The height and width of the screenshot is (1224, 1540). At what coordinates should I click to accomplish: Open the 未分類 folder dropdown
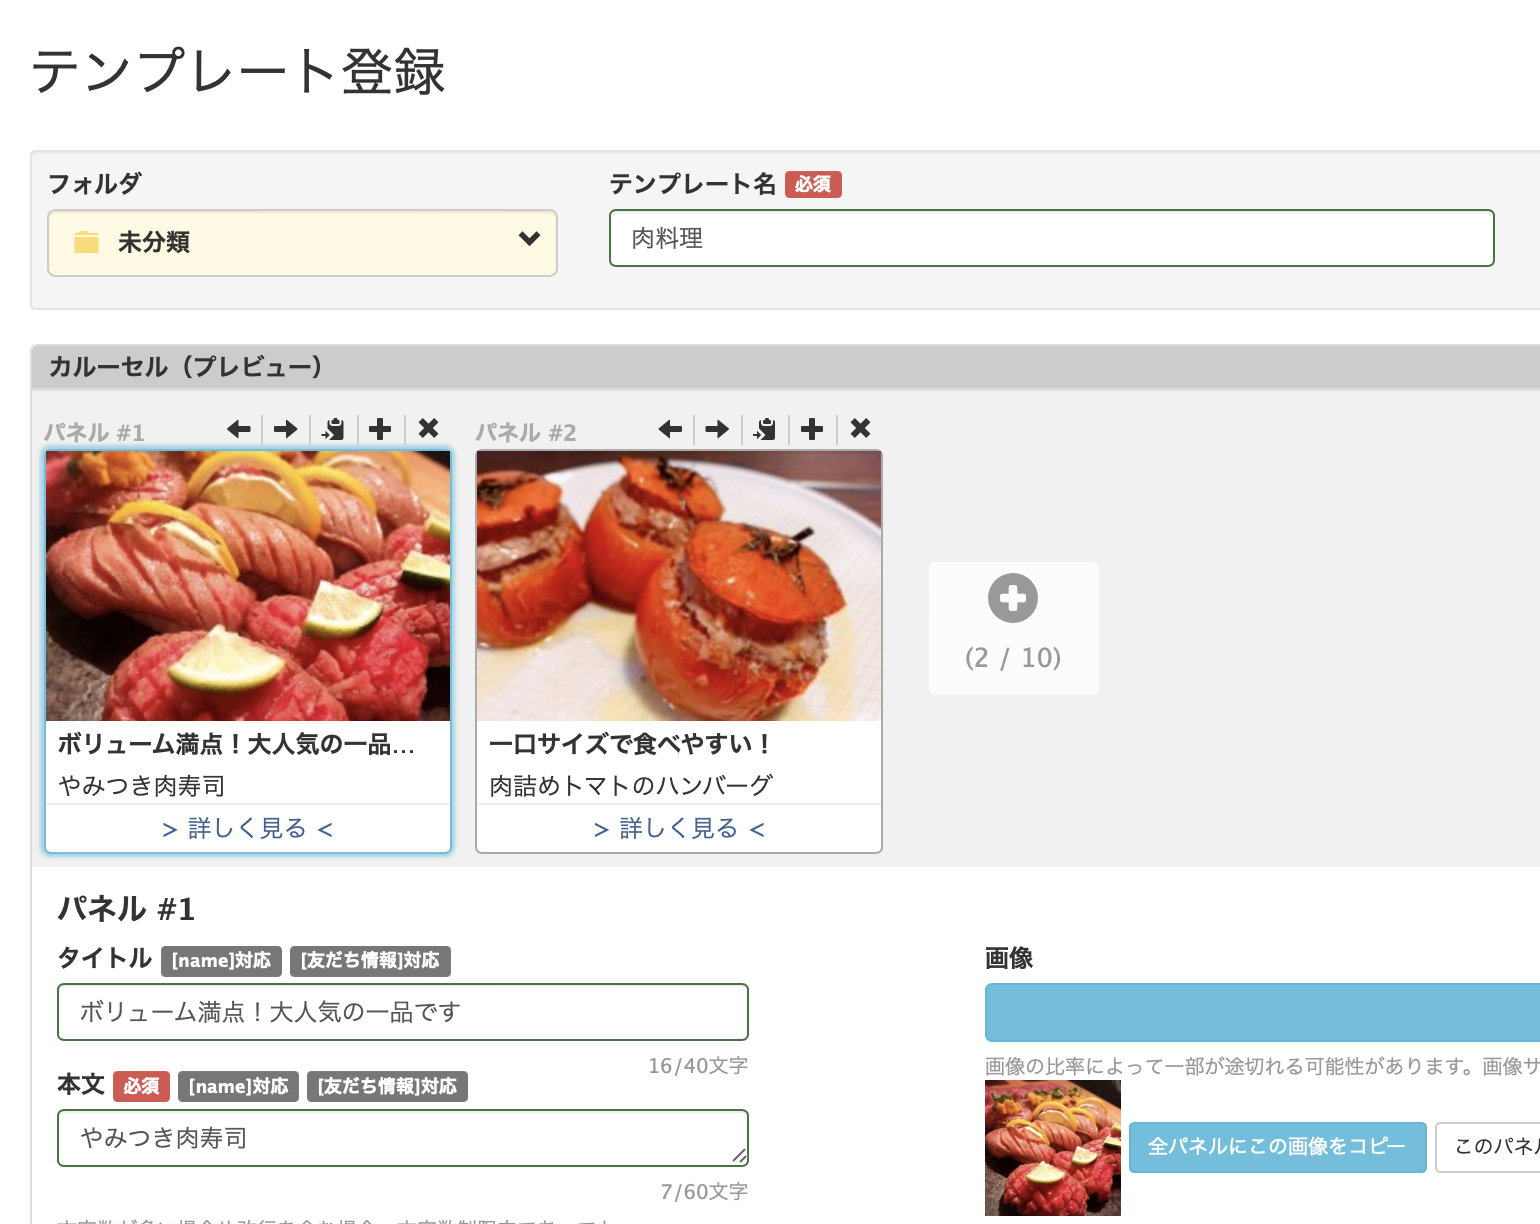click(x=302, y=242)
